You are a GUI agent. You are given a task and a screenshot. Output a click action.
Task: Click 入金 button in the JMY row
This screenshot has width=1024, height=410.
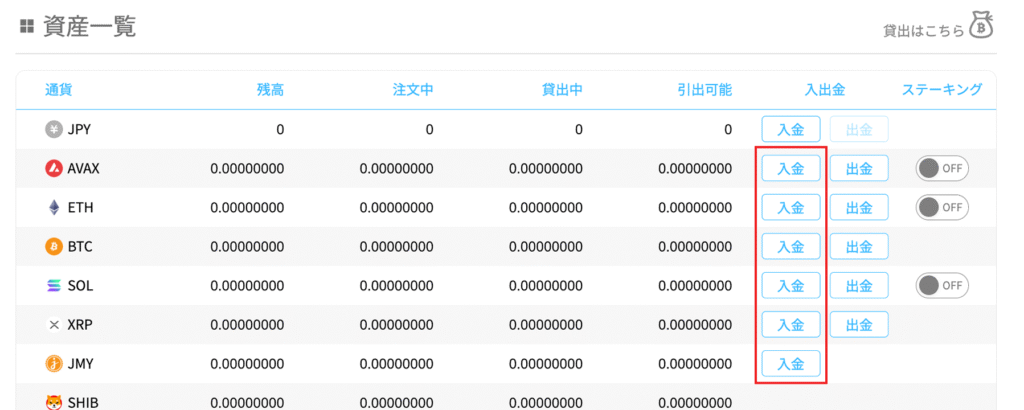pyautogui.click(x=791, y=363)
